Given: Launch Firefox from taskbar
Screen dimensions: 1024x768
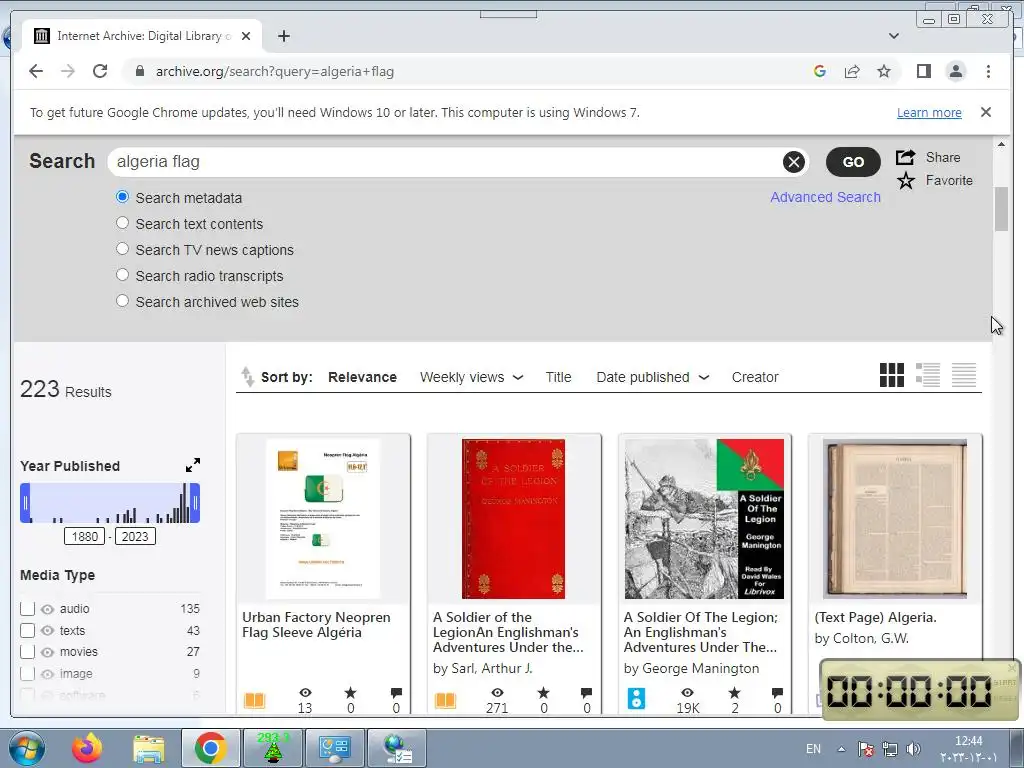Looking at the screenshot, I should coord(87,748).
